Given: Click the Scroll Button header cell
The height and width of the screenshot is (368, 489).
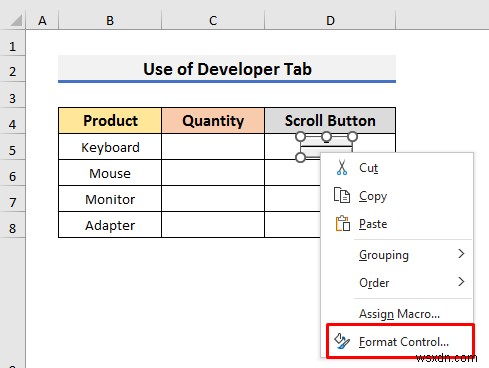Looking at the screenshot, I should (330, 121).
